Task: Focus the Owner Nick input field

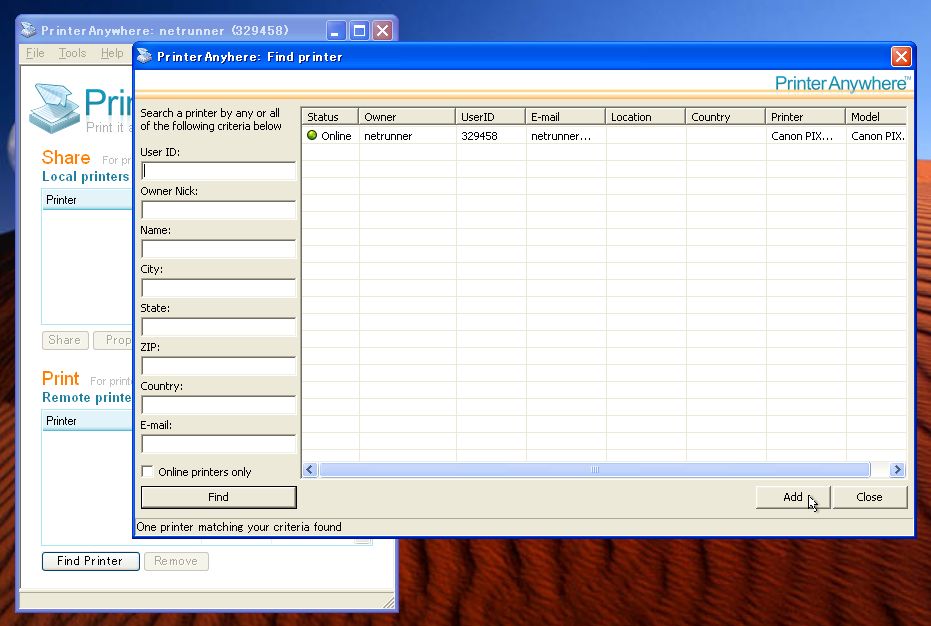Action: point(218,210)
